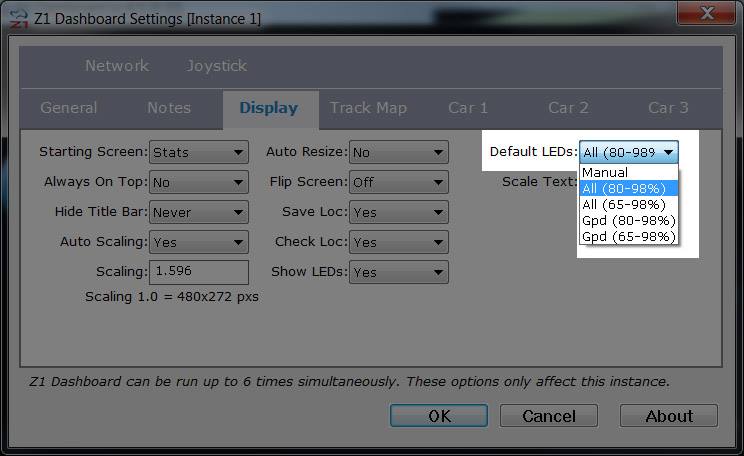Open the Notes tab

point(169,108)
